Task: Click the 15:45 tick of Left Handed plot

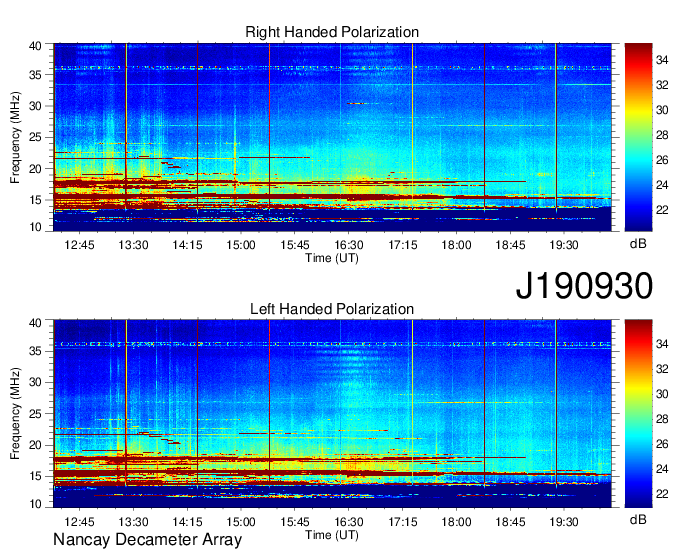Action: pos(295,522)
